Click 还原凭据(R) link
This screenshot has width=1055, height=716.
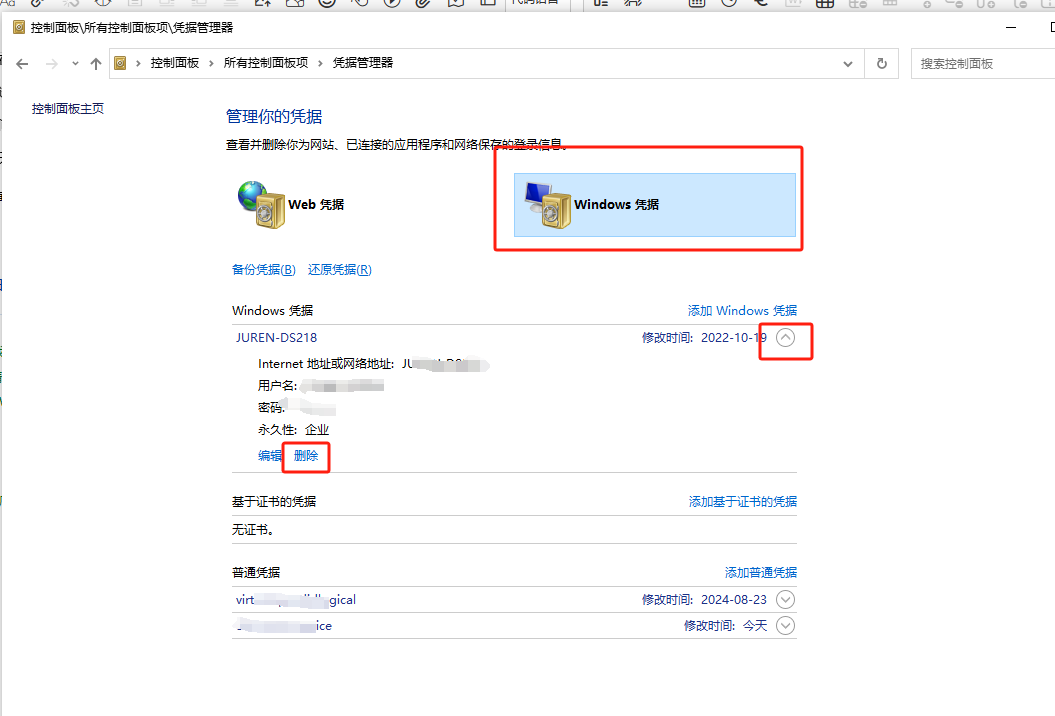point(340,270)
